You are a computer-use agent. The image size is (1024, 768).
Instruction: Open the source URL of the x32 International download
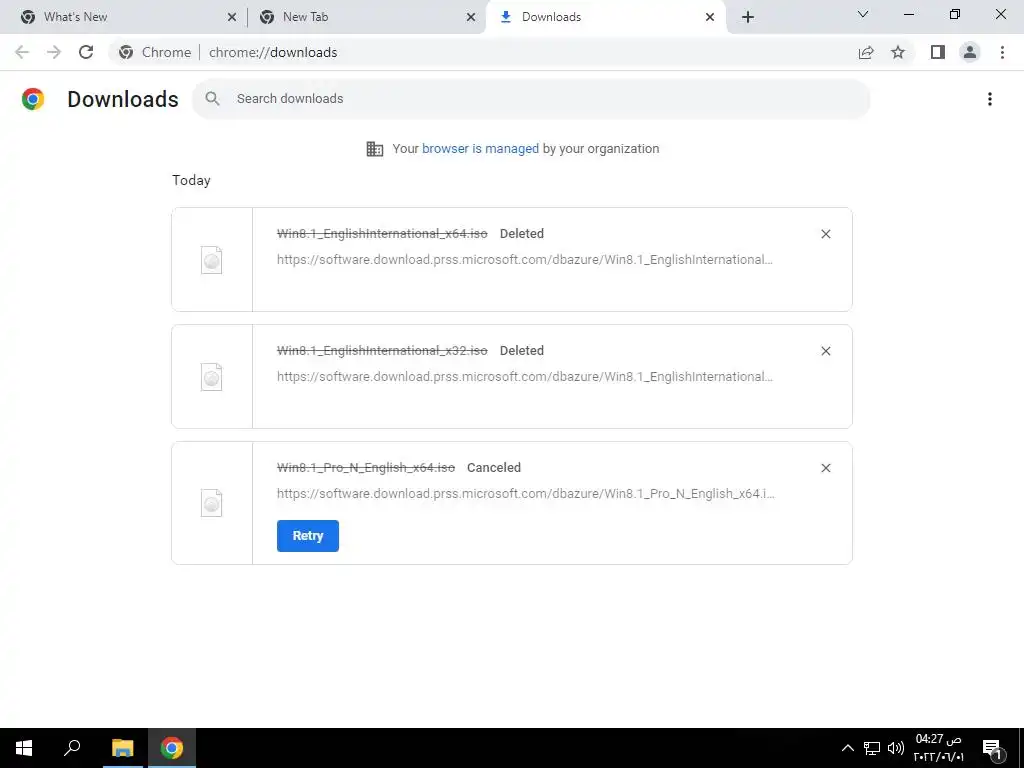tap(524, 377)
